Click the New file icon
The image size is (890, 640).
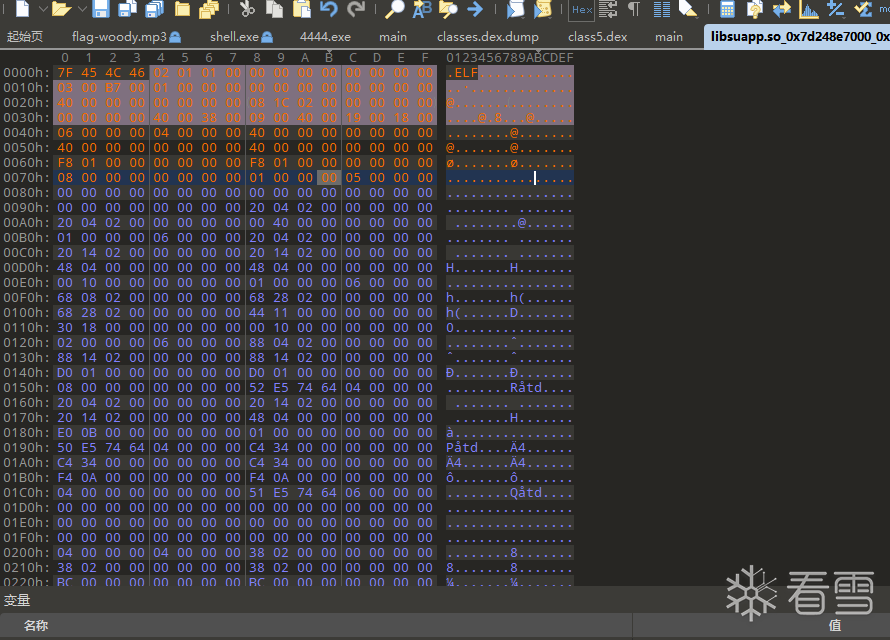tap(22, 9)
